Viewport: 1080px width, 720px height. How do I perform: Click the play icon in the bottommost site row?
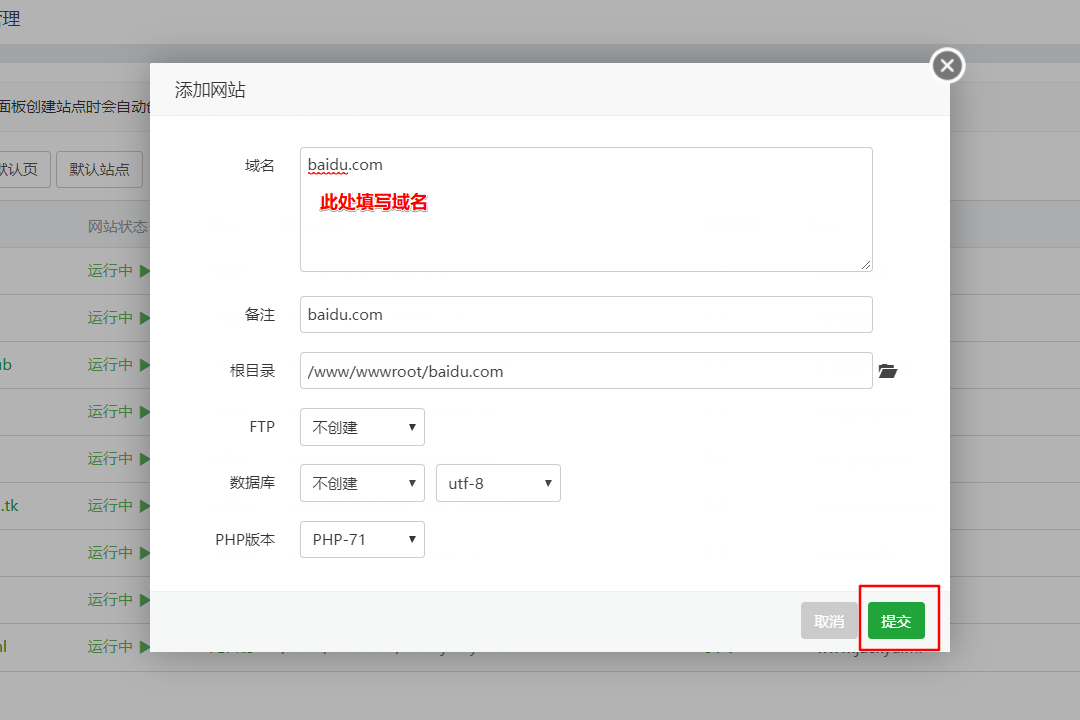pos(144,647)
